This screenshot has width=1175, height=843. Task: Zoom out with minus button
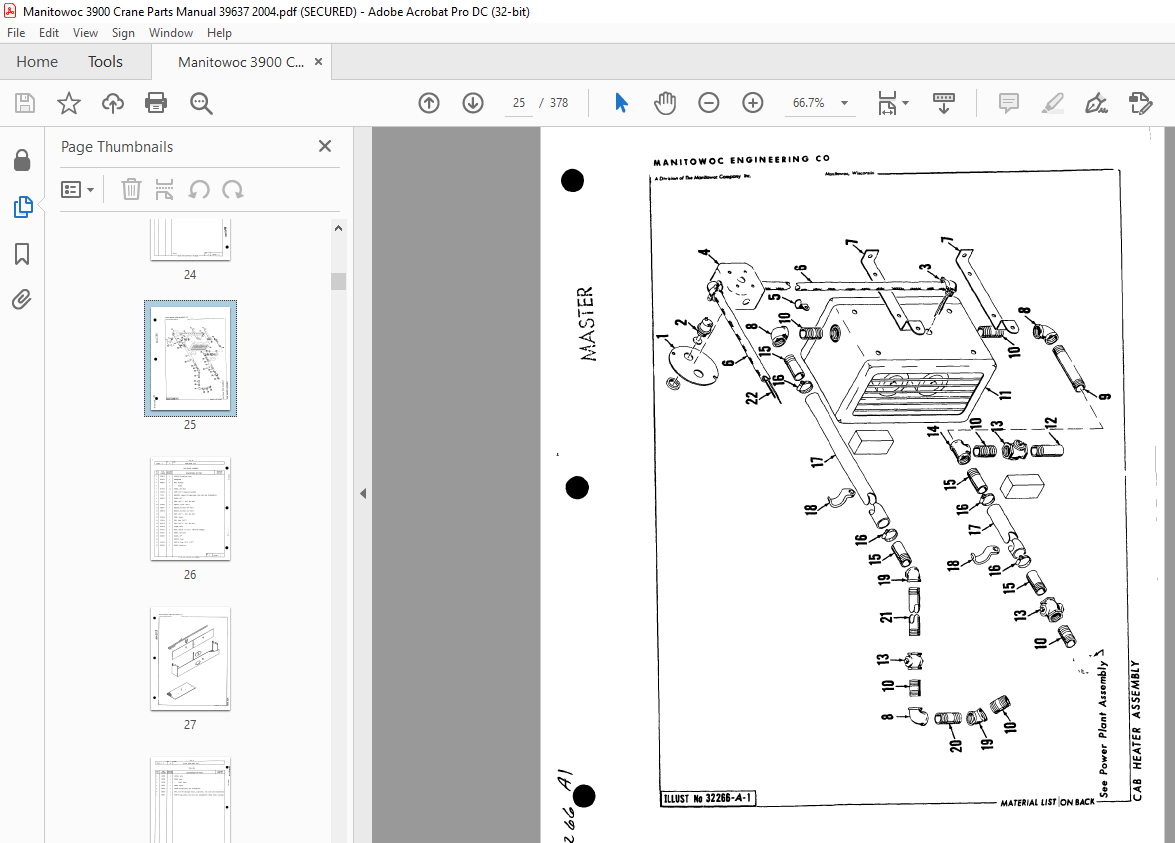coord(708,103)
